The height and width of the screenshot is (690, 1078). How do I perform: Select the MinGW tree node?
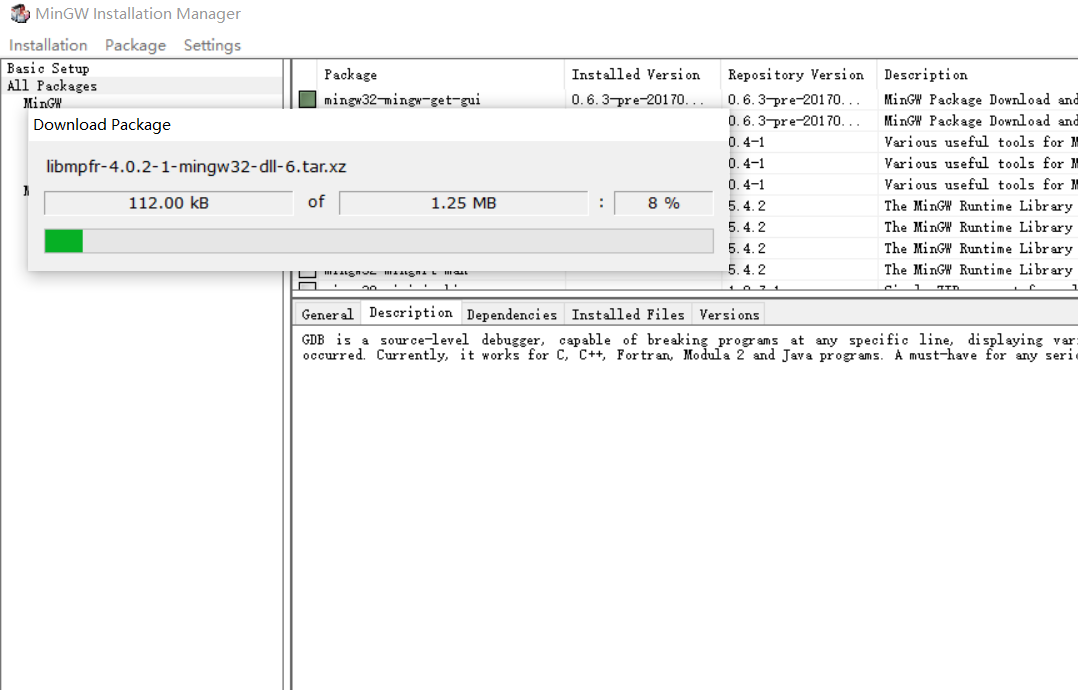(43, 103)
